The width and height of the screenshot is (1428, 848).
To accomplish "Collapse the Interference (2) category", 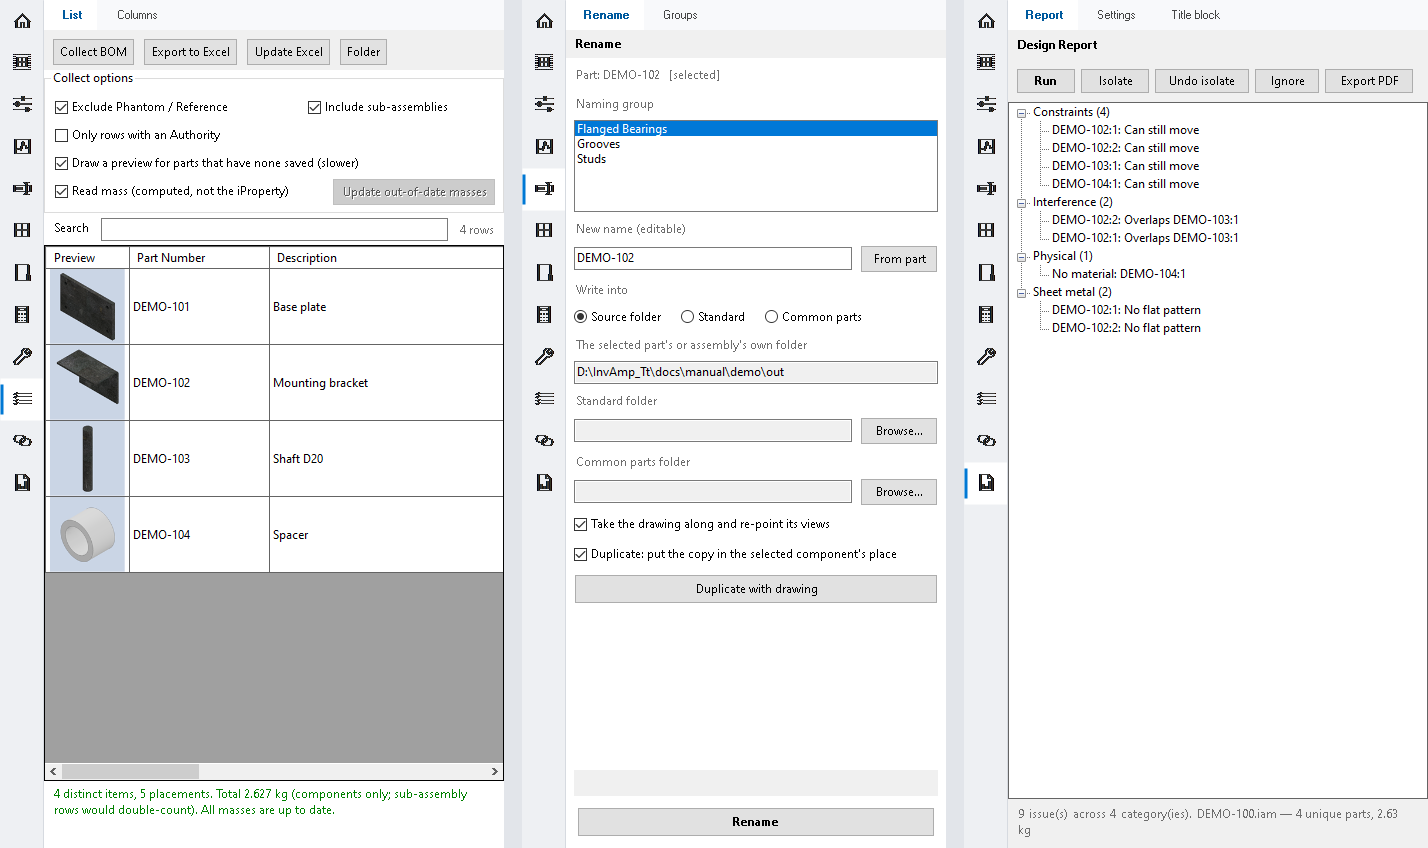I will coord(1022,203).
